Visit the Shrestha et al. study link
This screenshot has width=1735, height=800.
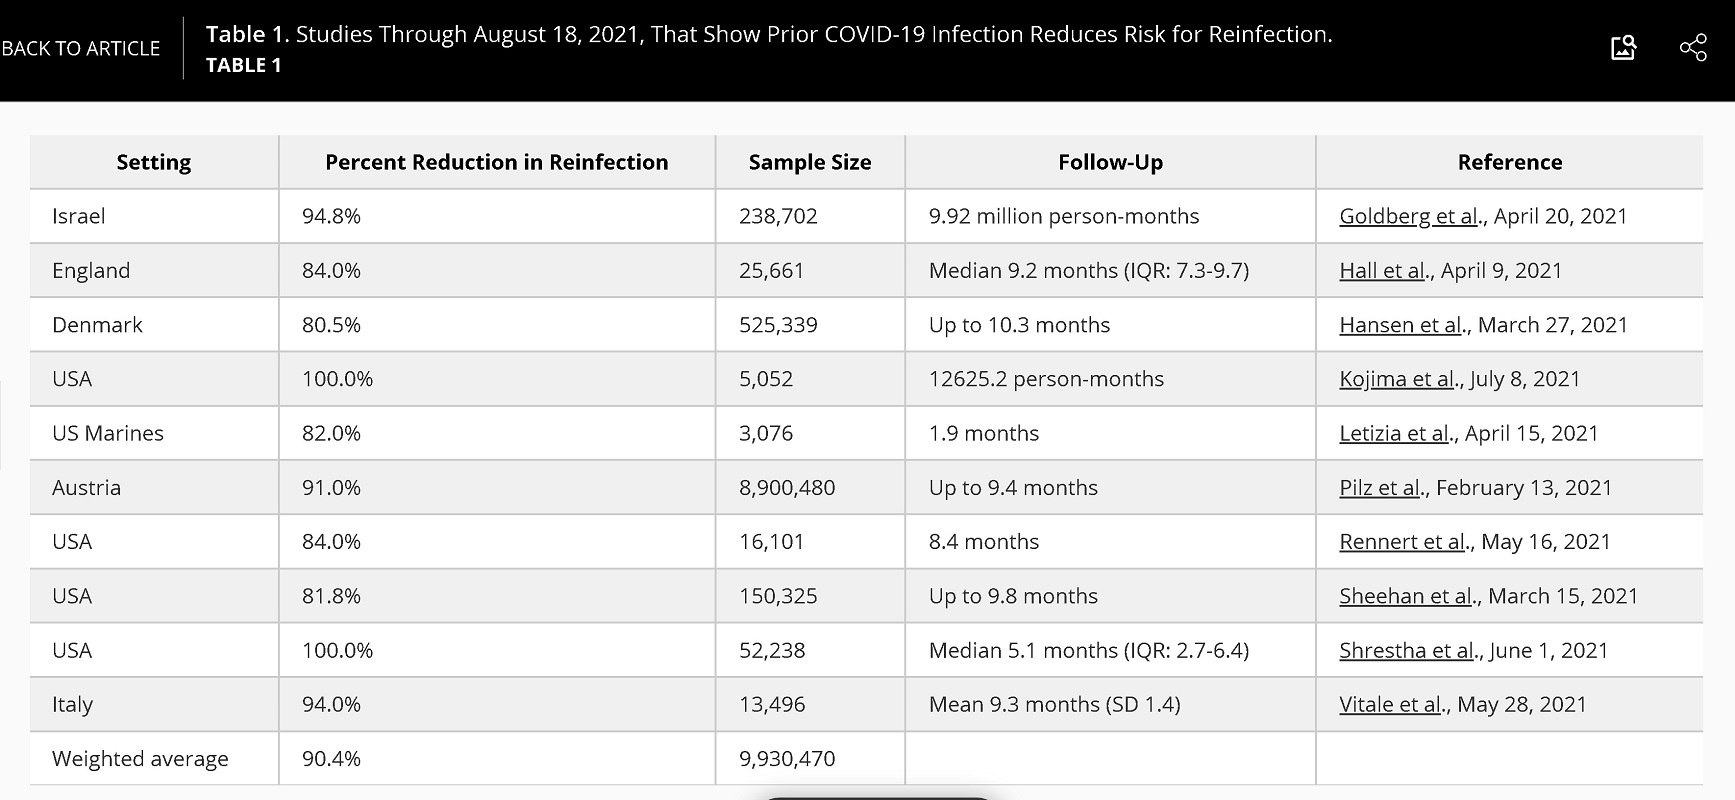[x=1409, y=650]
